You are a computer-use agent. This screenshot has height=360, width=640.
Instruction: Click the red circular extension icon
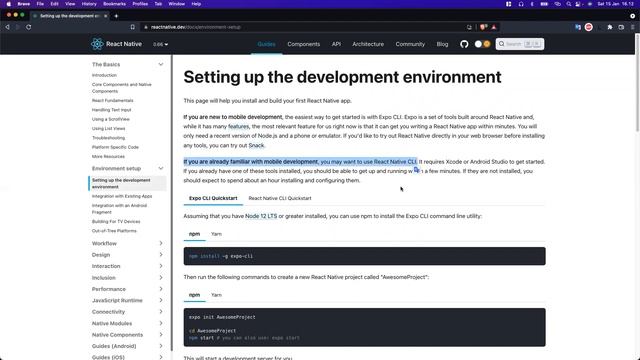[589, 27]
